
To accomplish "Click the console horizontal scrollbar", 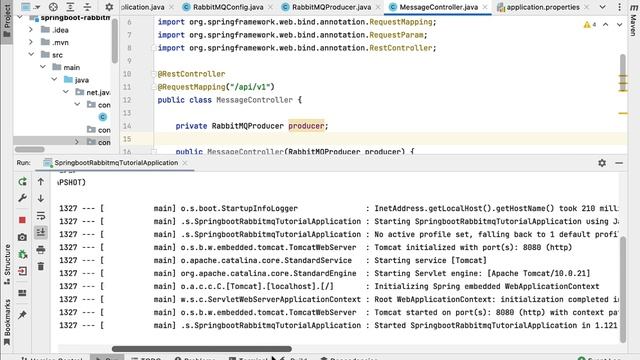I will click(202, 349).
